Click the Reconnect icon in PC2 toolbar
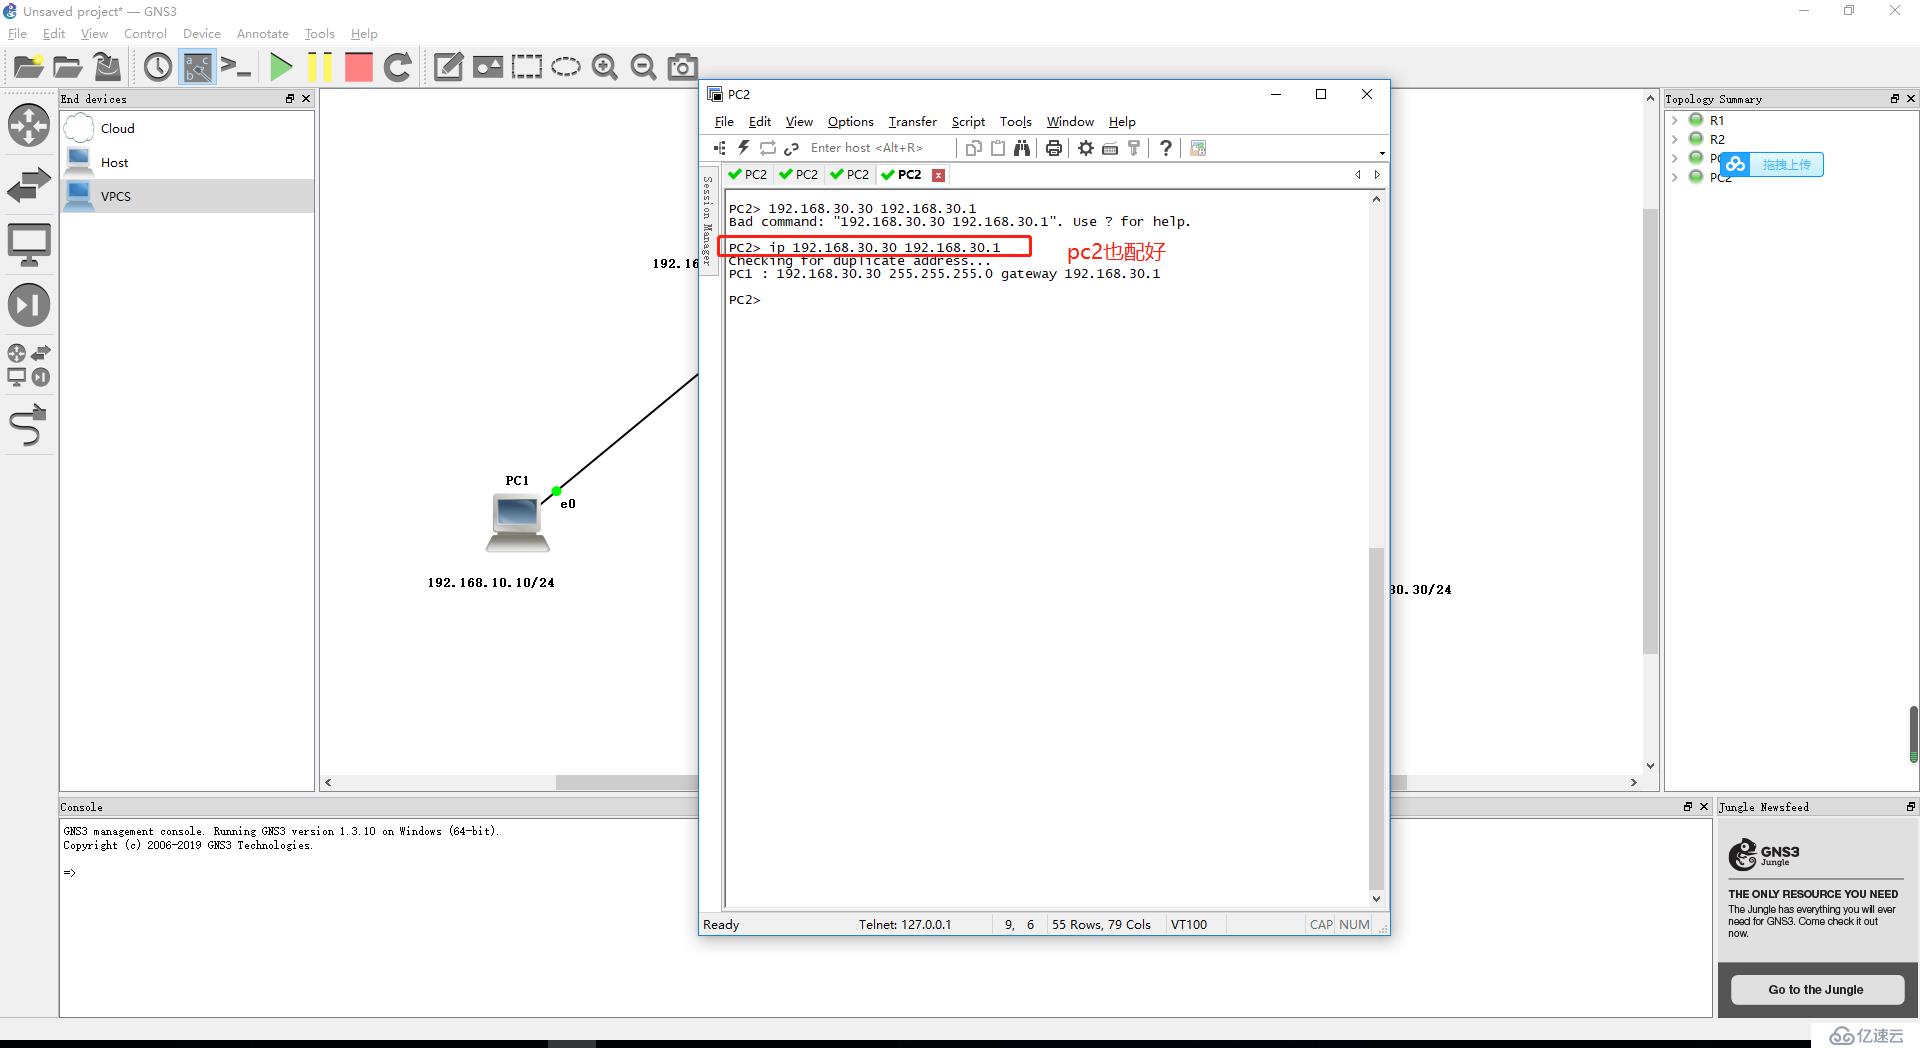This screenshot has height=1048, width=1920. point(768,148)
